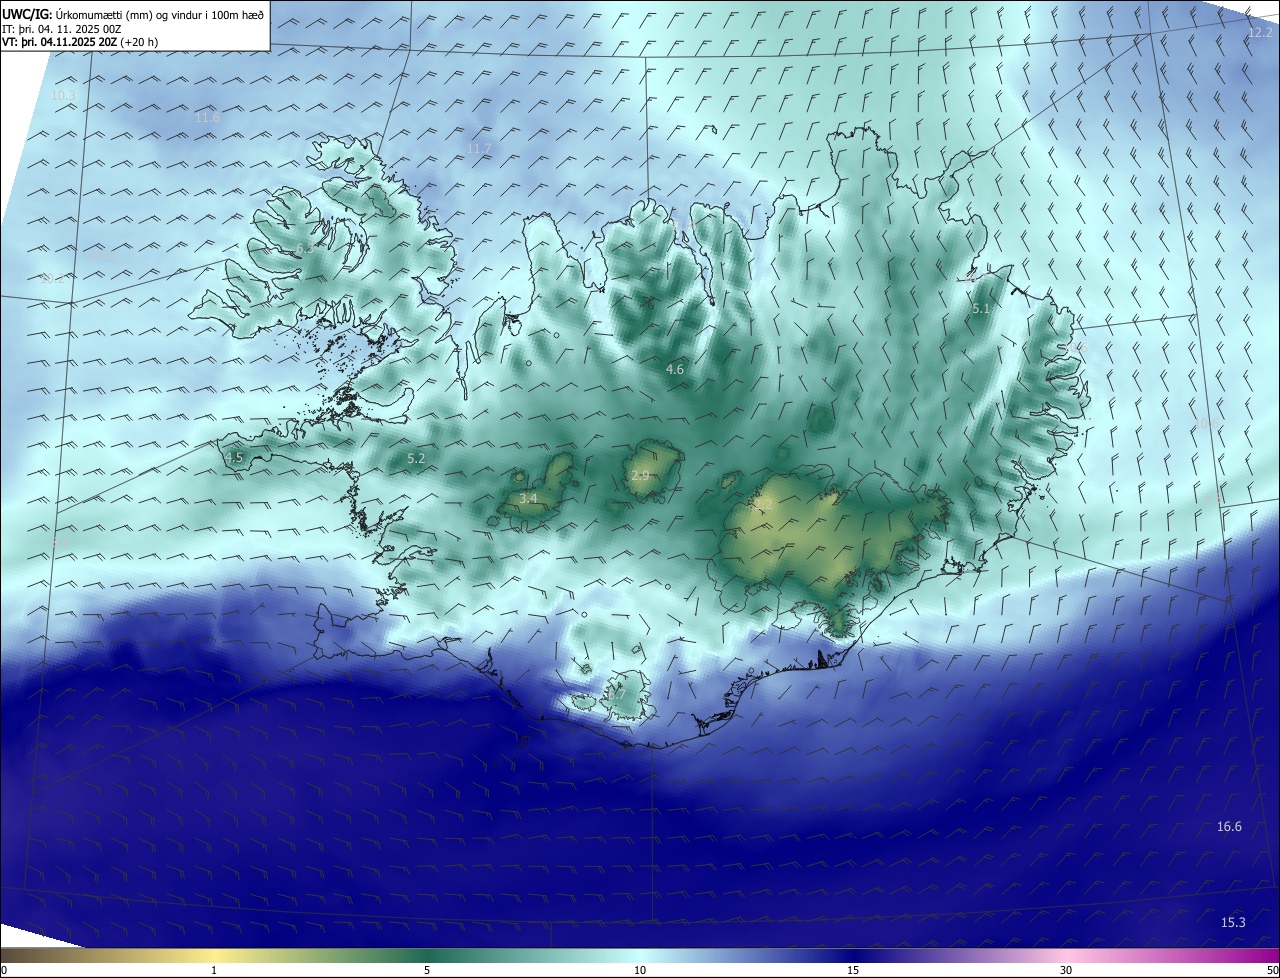Click the 3.4 value on the glacier
The width and height of the screenshot is (1280, 978).
coord(529,498)
